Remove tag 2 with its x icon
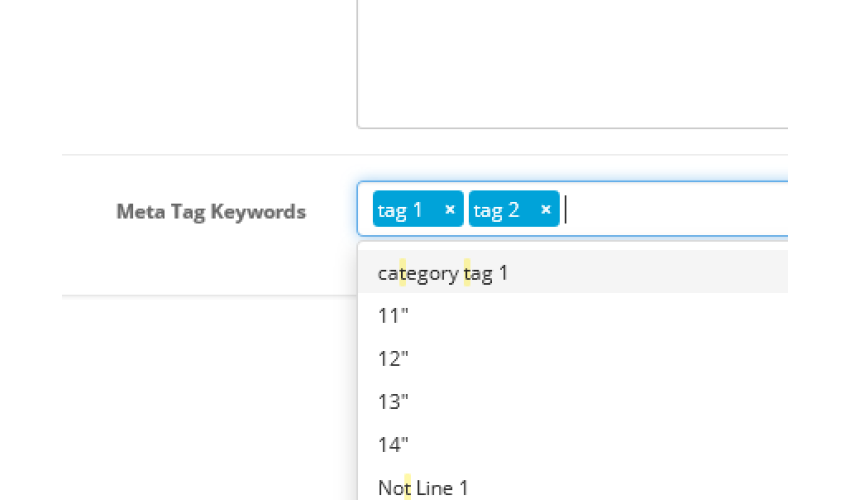Viewport: 850px width, 500px height. 545,209
